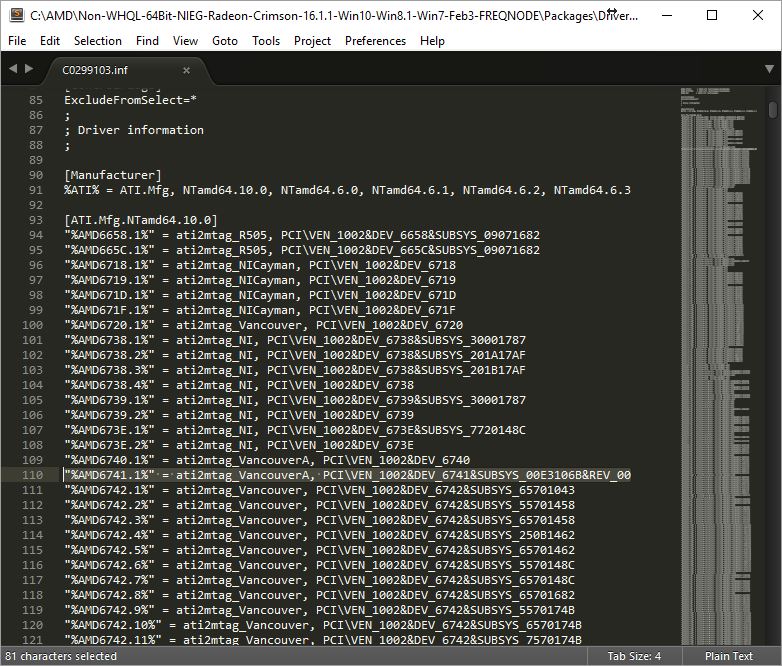Open the View menu
This screenshot has height=666, width=782.
(x=185, y=41)
